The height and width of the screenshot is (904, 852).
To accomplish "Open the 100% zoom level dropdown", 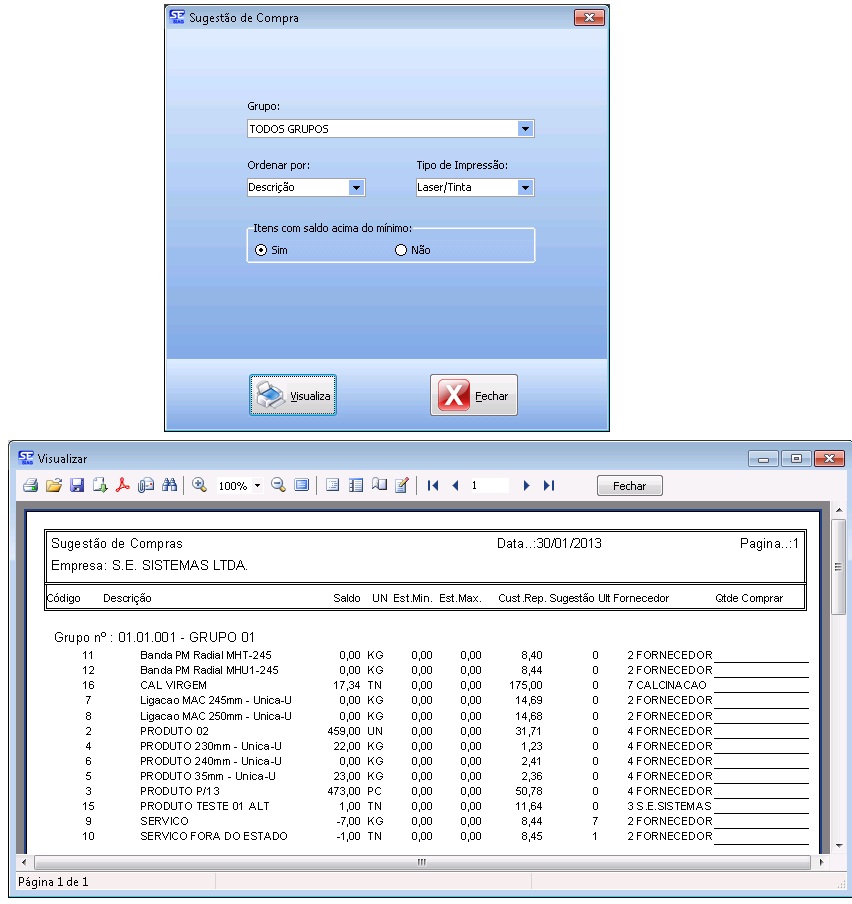I will point(257,486).
